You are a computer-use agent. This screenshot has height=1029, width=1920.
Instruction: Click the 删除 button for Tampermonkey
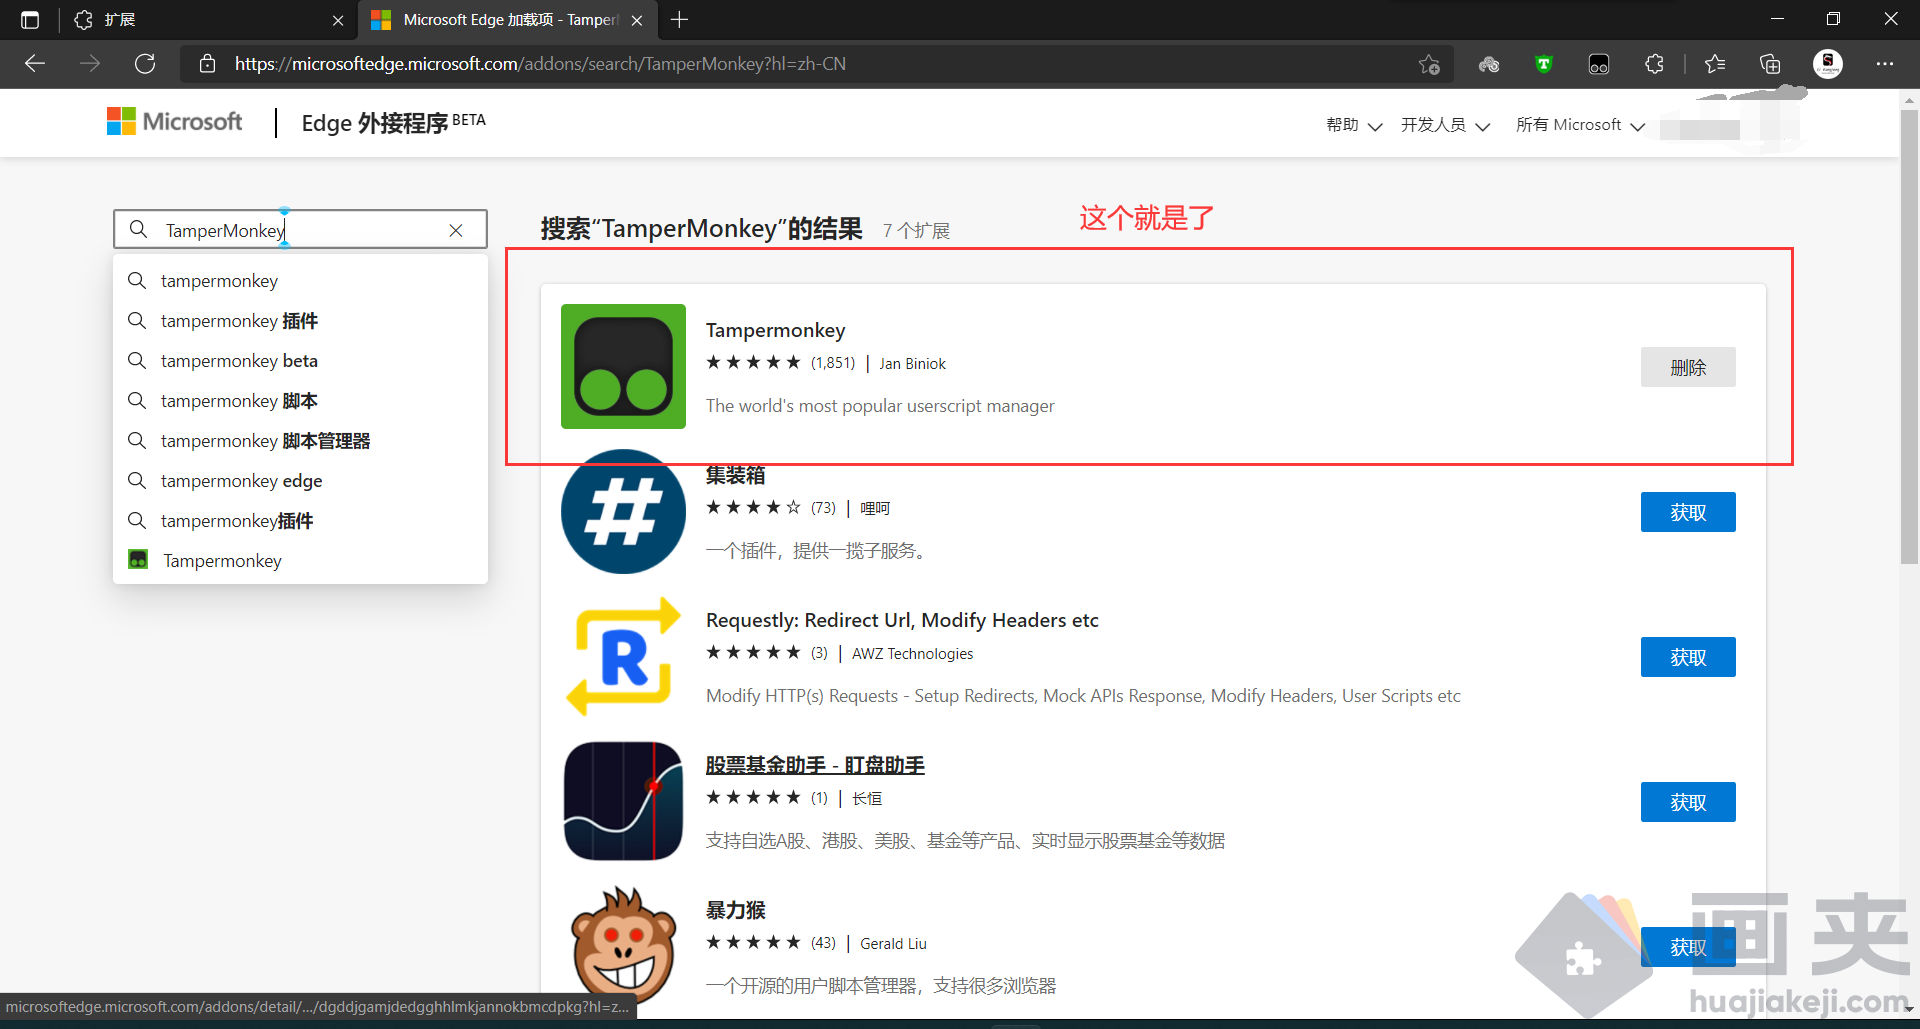(1687, 366)
